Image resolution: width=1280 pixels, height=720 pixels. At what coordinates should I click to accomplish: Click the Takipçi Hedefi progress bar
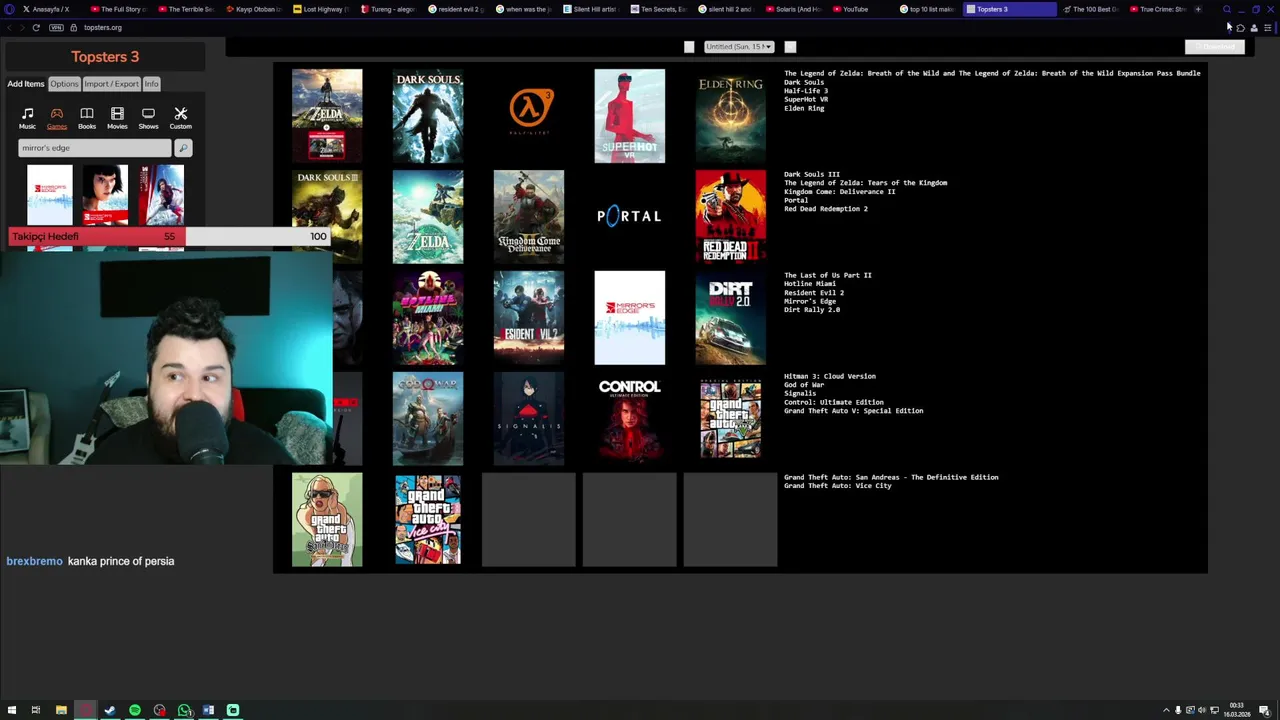(x=168, y=236)
